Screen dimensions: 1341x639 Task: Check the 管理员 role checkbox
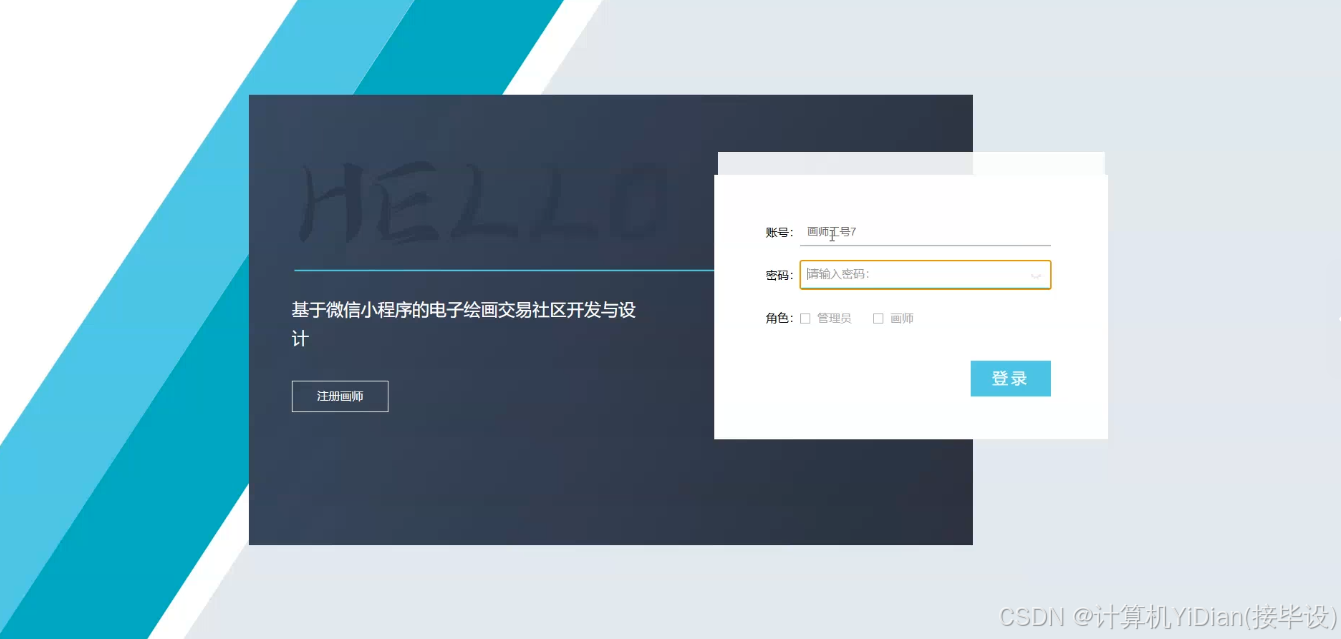806,318
